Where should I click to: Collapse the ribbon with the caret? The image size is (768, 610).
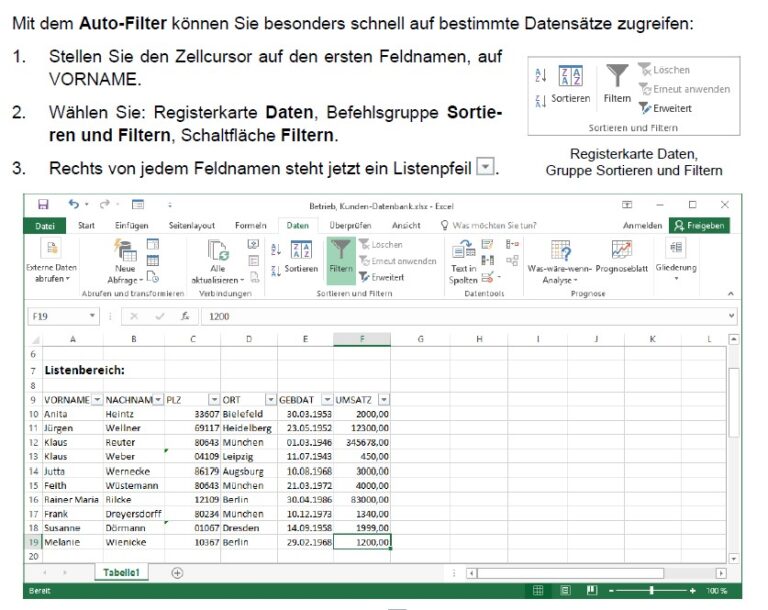pyautogui.click(x=731, y=293)
